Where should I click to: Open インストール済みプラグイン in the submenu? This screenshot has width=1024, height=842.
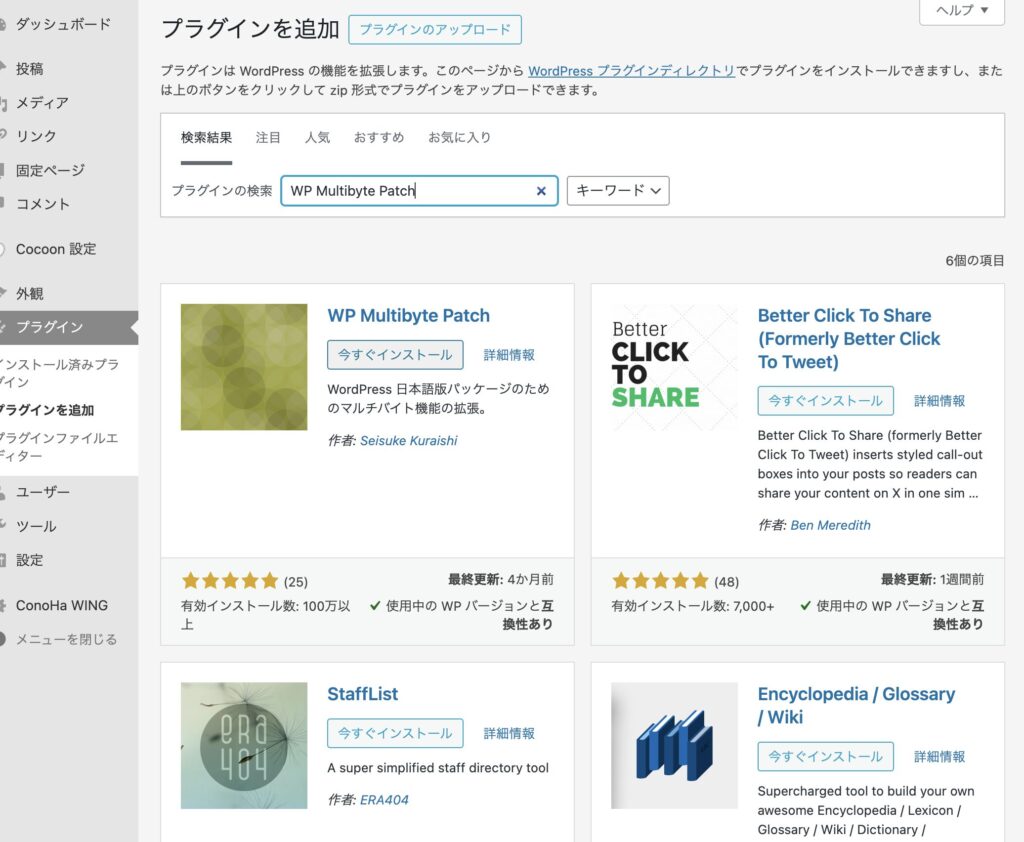point(60,373)
